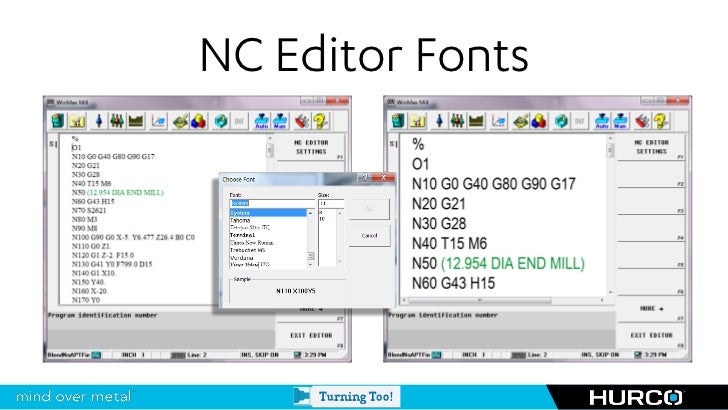This screenshot has width=728, height=410.
Task: Close the Choose Font dialog
Action: click(384, 177)
